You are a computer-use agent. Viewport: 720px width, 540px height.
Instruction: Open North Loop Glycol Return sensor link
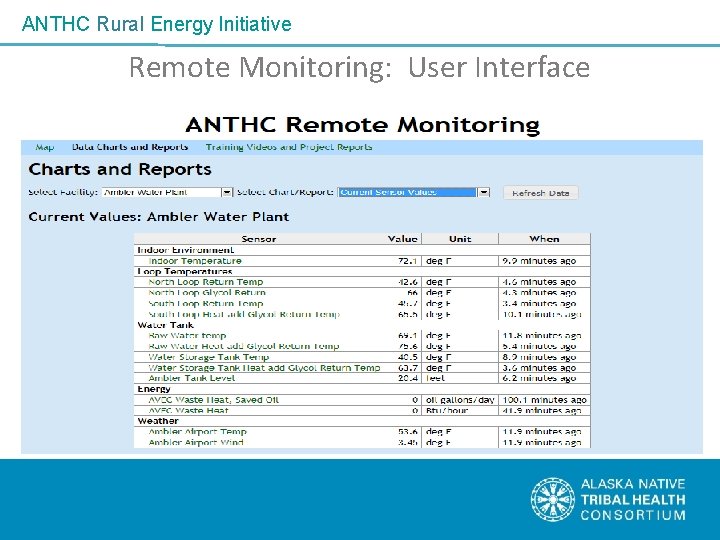[x=207, y=292]
